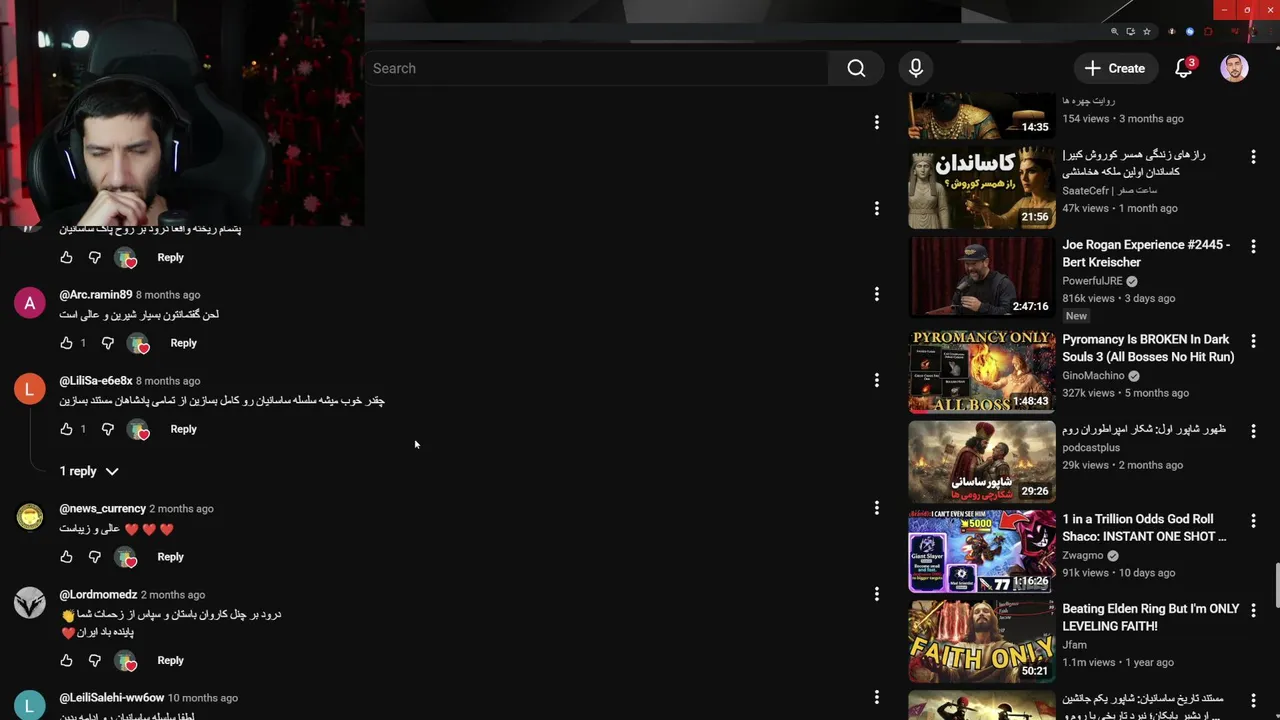The image size is (1280, 720).
Task: Open options menu for Pyromancy Is BROKEN video
Action: pos(1253,341)
